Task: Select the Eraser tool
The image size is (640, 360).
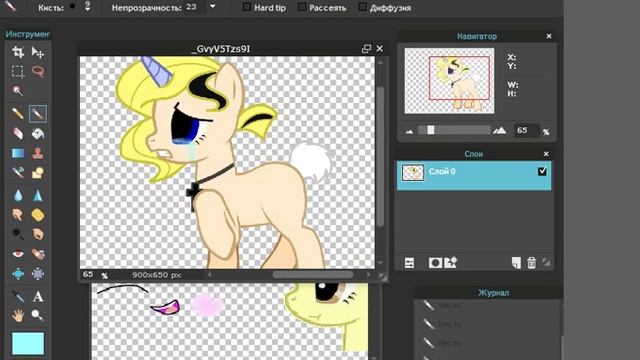Action: pos(18,133)
